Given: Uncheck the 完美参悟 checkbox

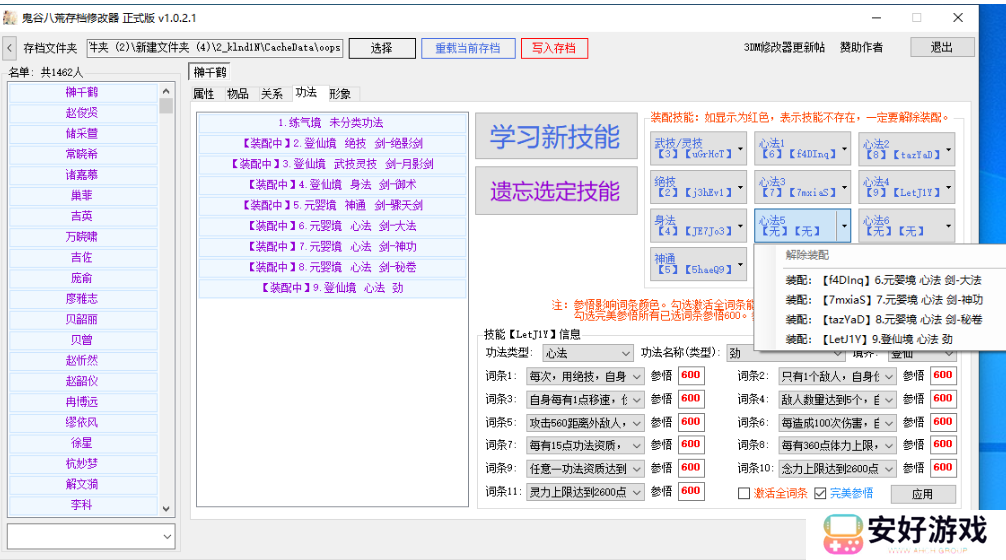Looking at the screenshot, I should pyautogui.click(x=820, y=493).
